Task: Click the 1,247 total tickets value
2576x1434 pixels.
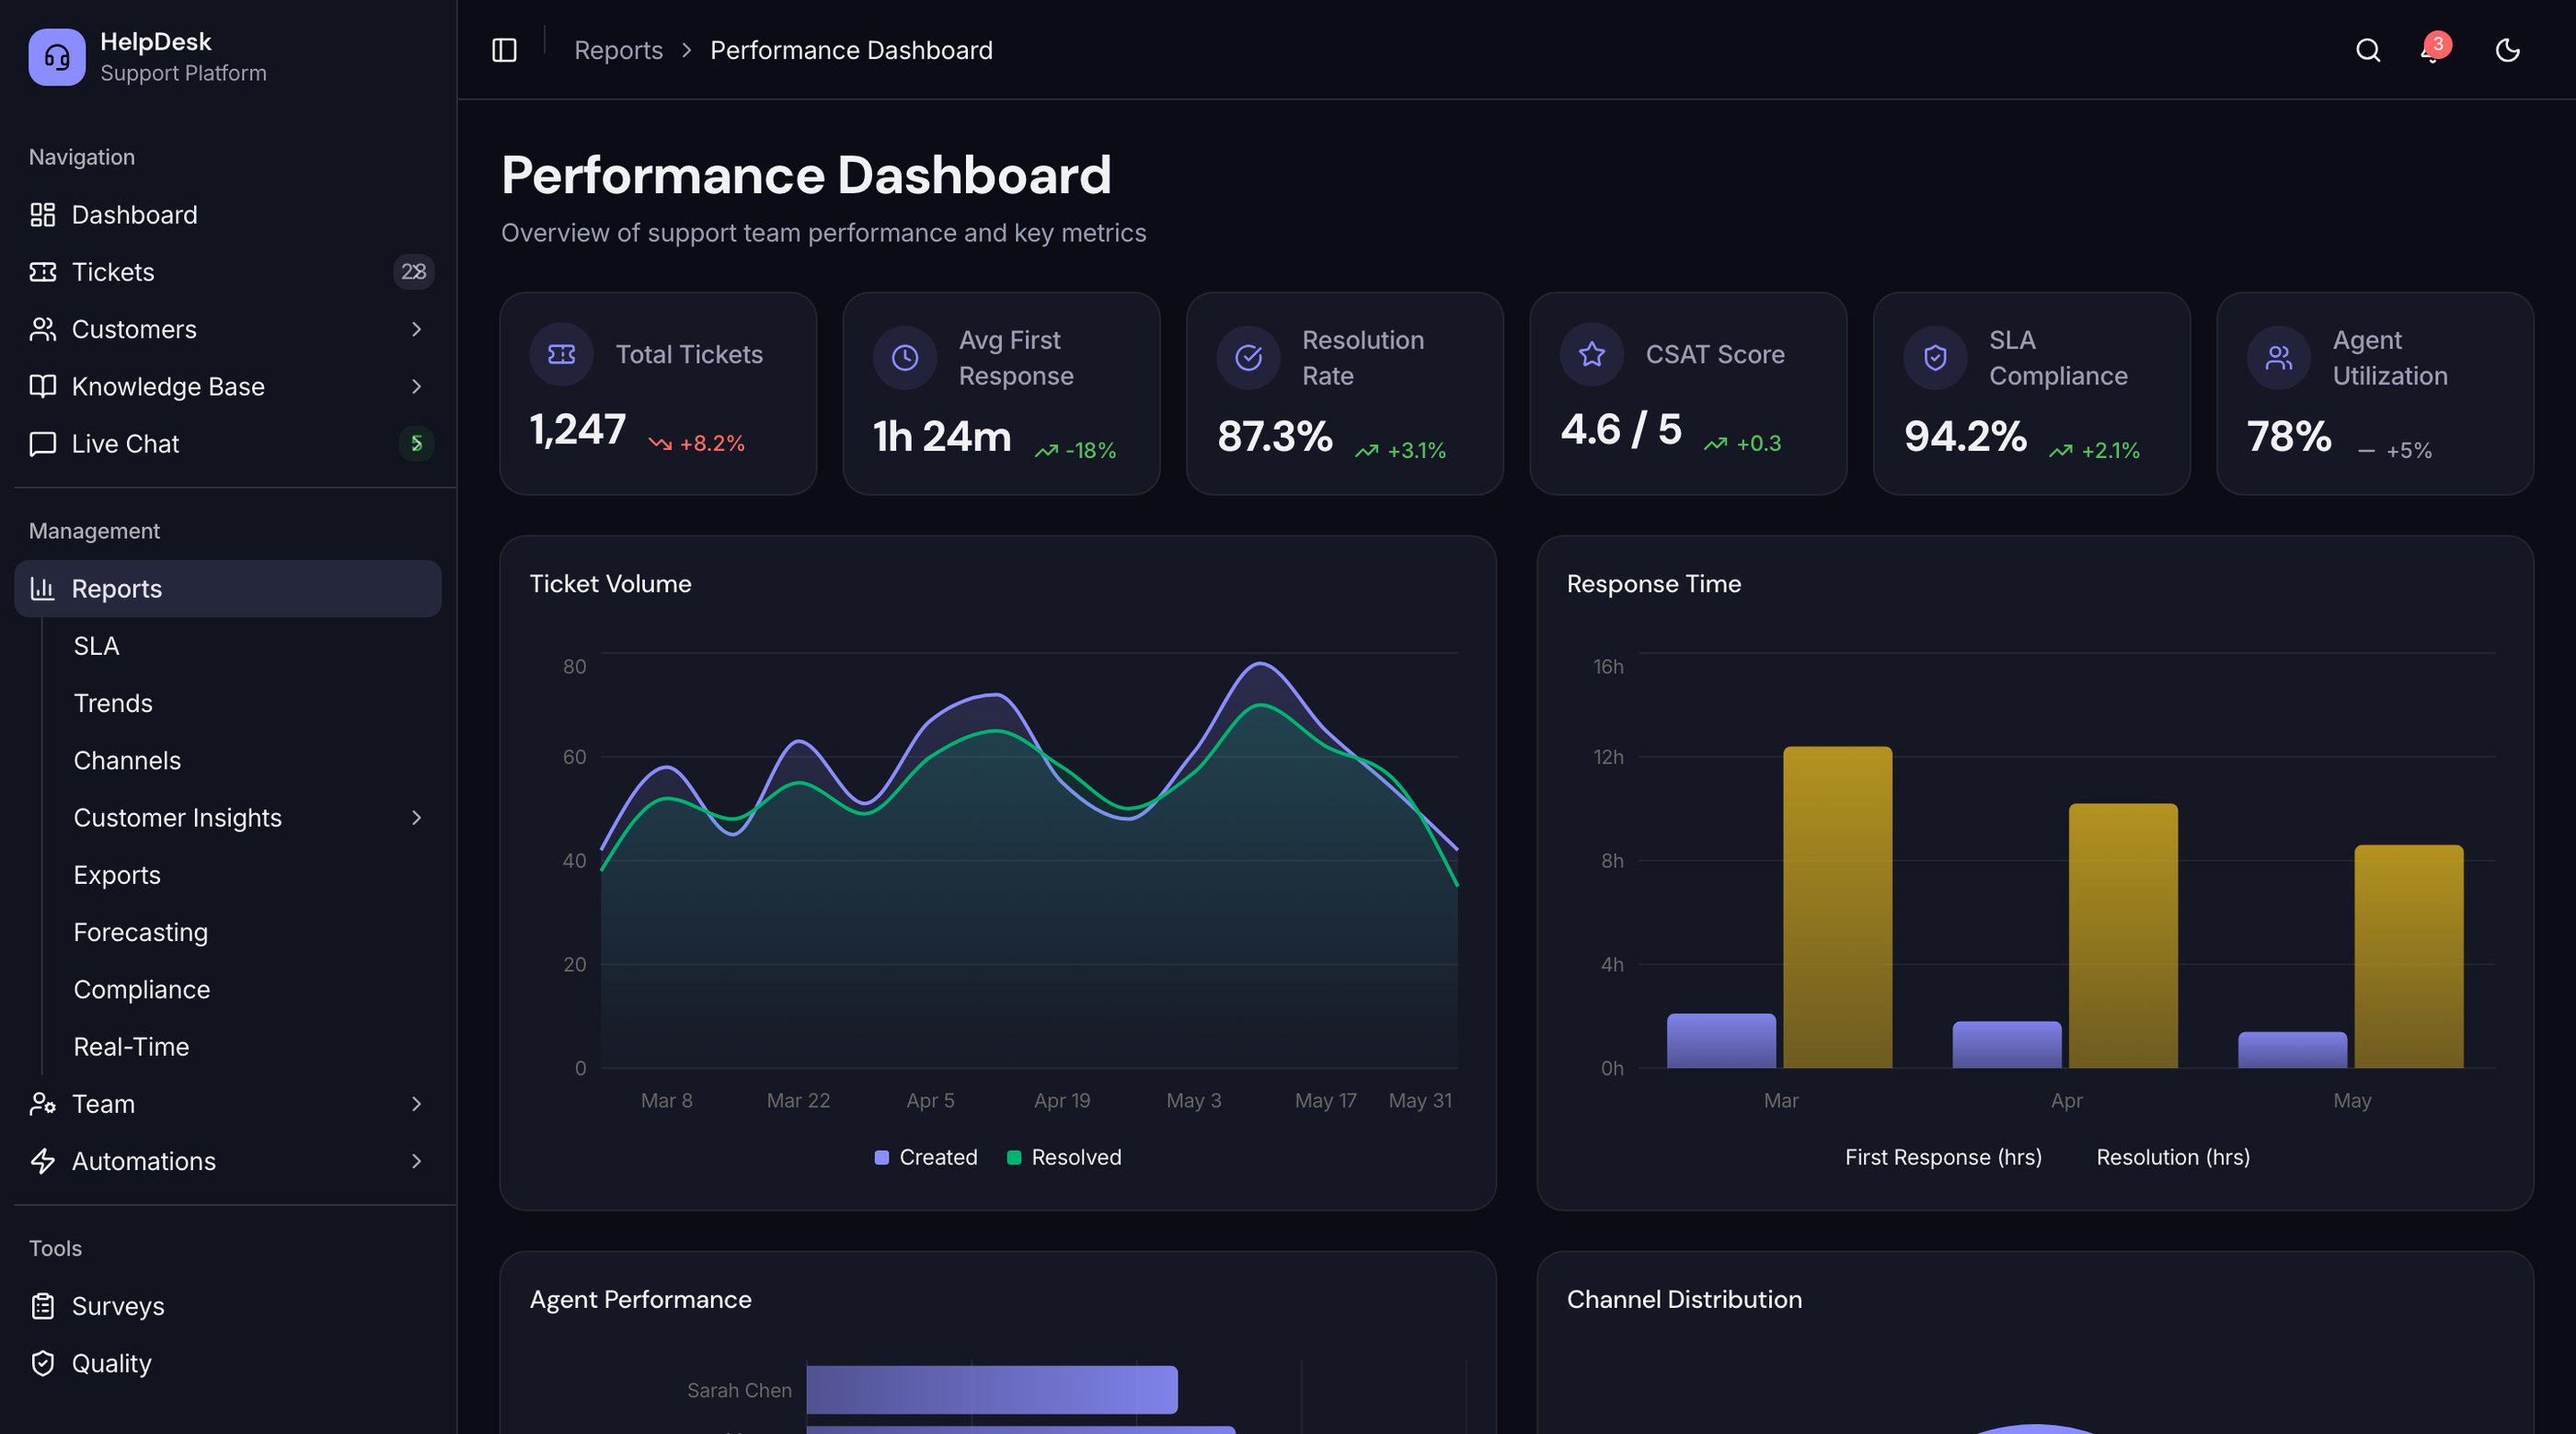Action: (577, 430)
